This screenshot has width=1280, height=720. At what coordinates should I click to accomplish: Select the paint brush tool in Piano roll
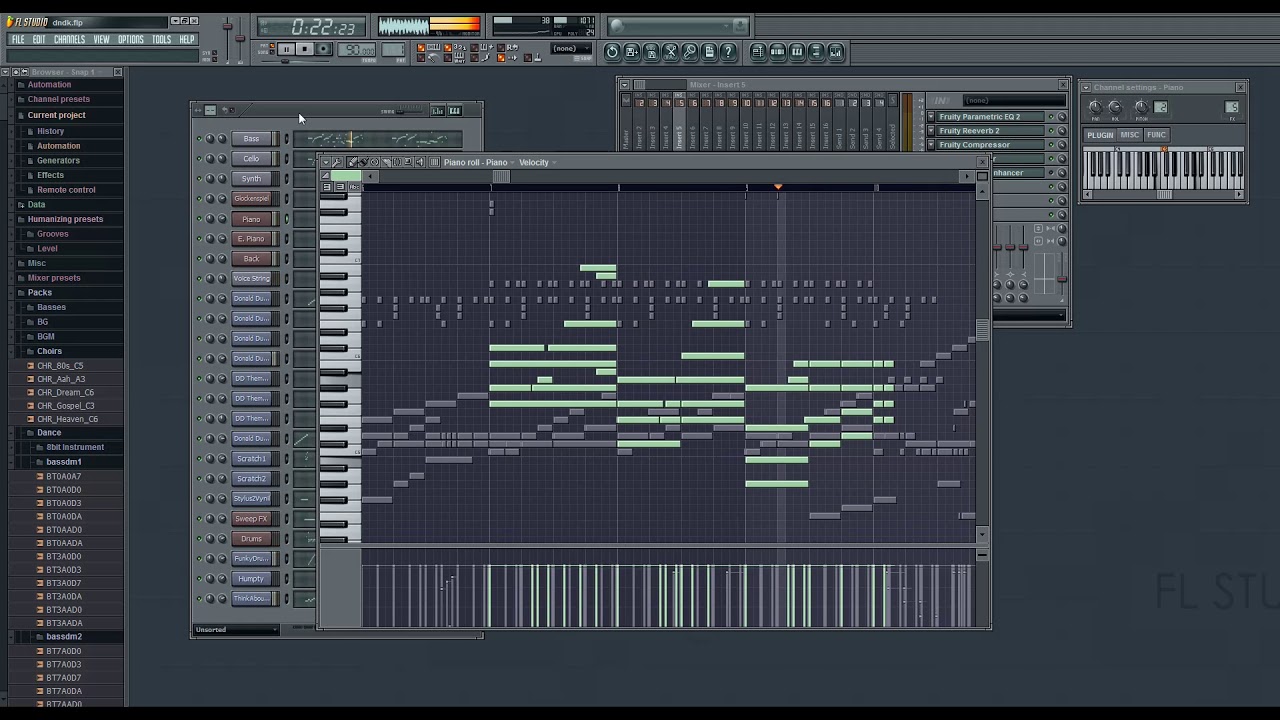click(362, 162)
